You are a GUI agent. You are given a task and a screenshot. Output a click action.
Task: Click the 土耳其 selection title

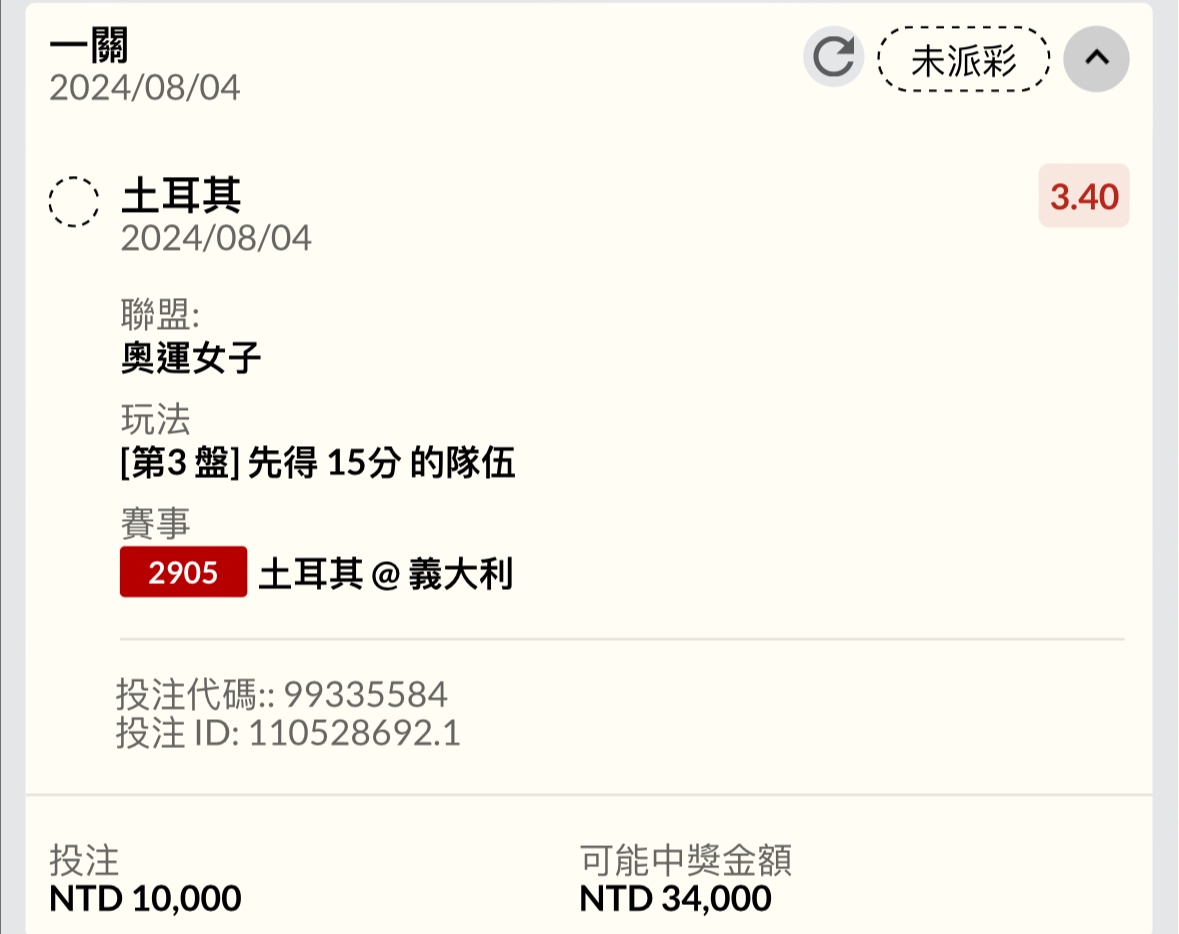pyautogui.click(x=181, y=195)
